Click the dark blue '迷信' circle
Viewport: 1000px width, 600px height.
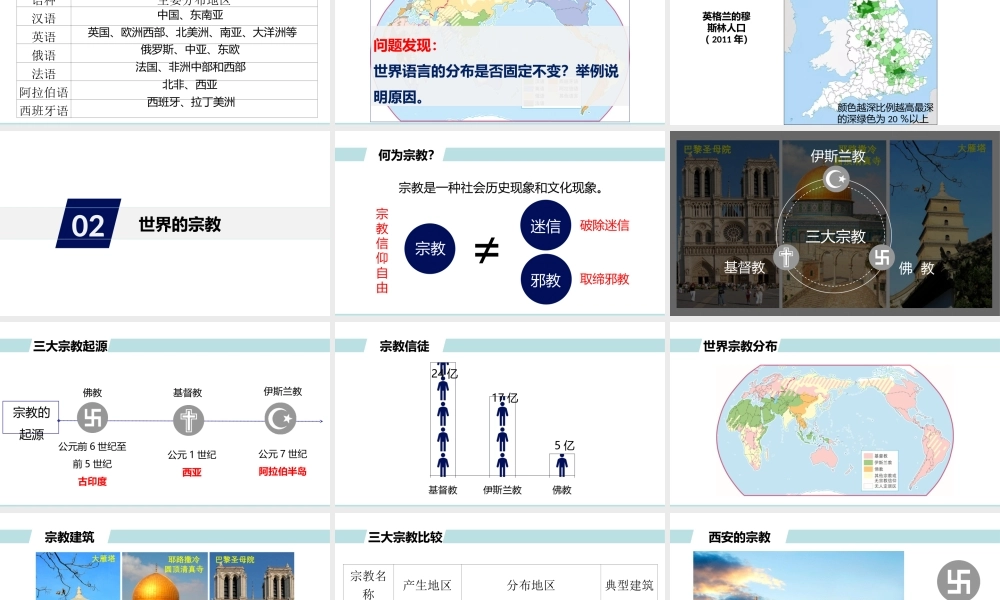point(545,226)
